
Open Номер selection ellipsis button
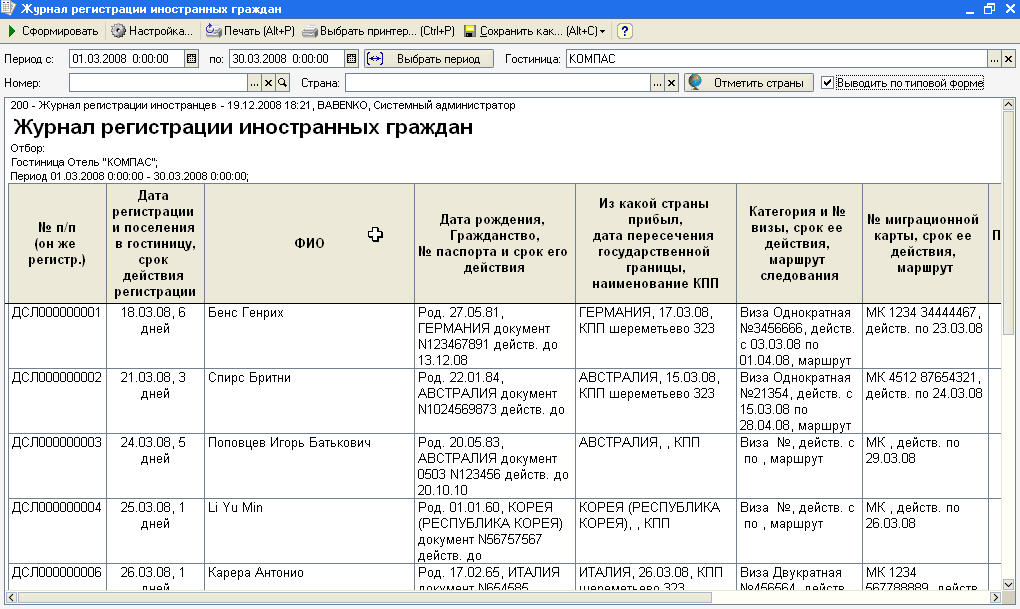tap(254, 83)
